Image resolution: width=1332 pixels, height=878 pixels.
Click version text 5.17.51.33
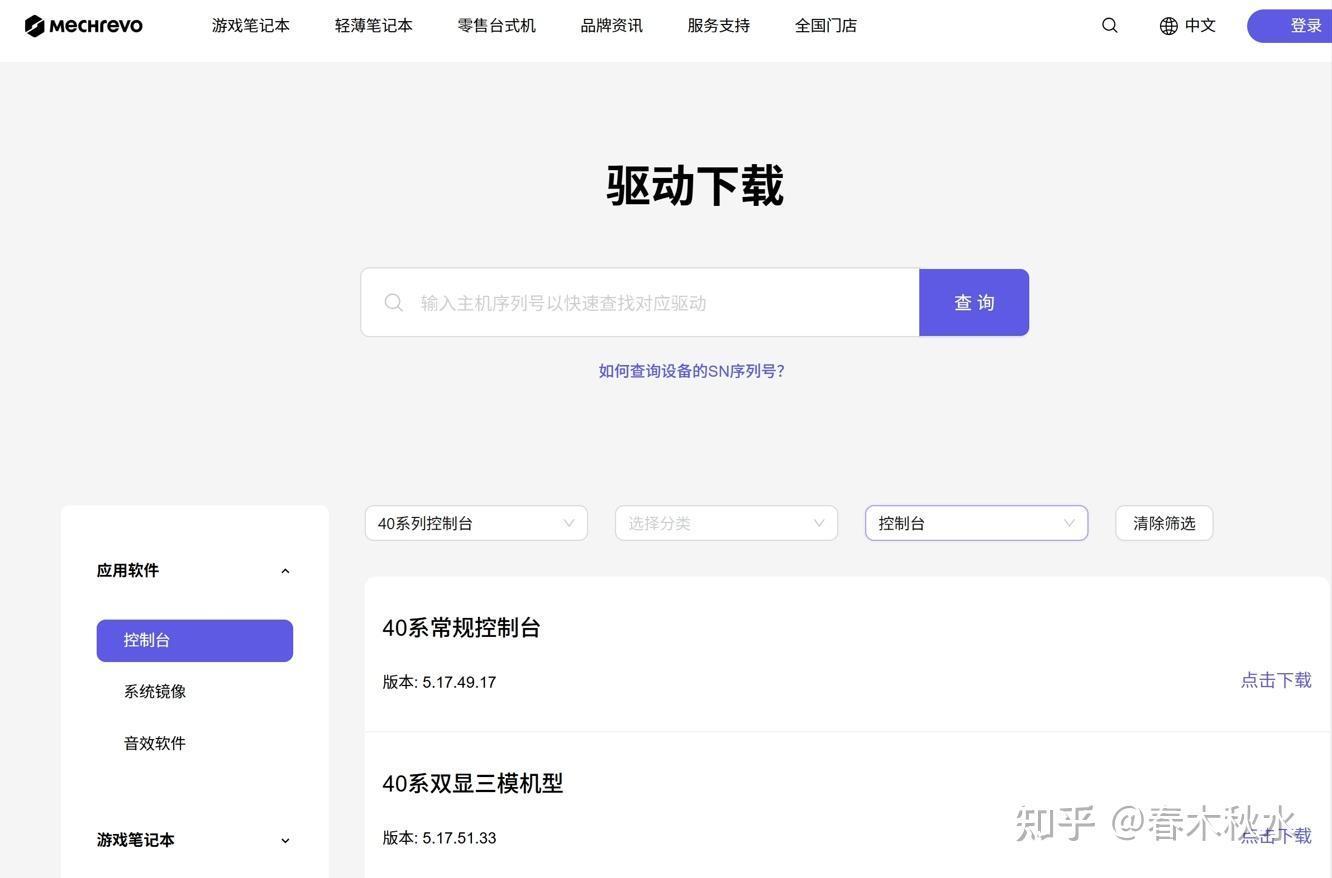tap(459, 838)
